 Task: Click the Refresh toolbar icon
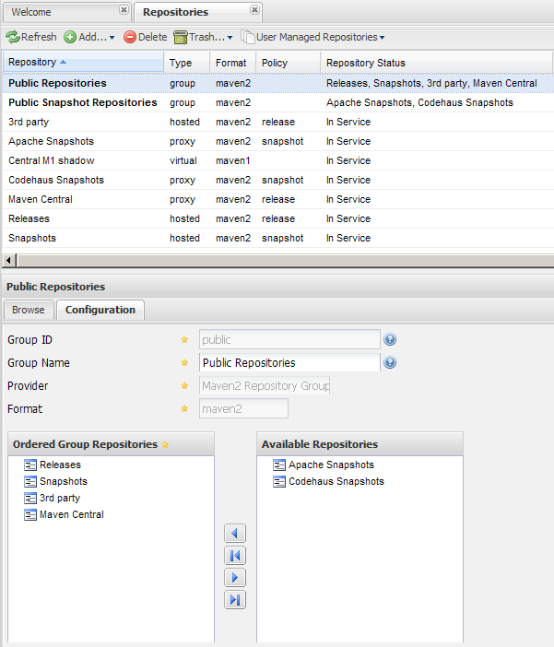tap(13, 37)
